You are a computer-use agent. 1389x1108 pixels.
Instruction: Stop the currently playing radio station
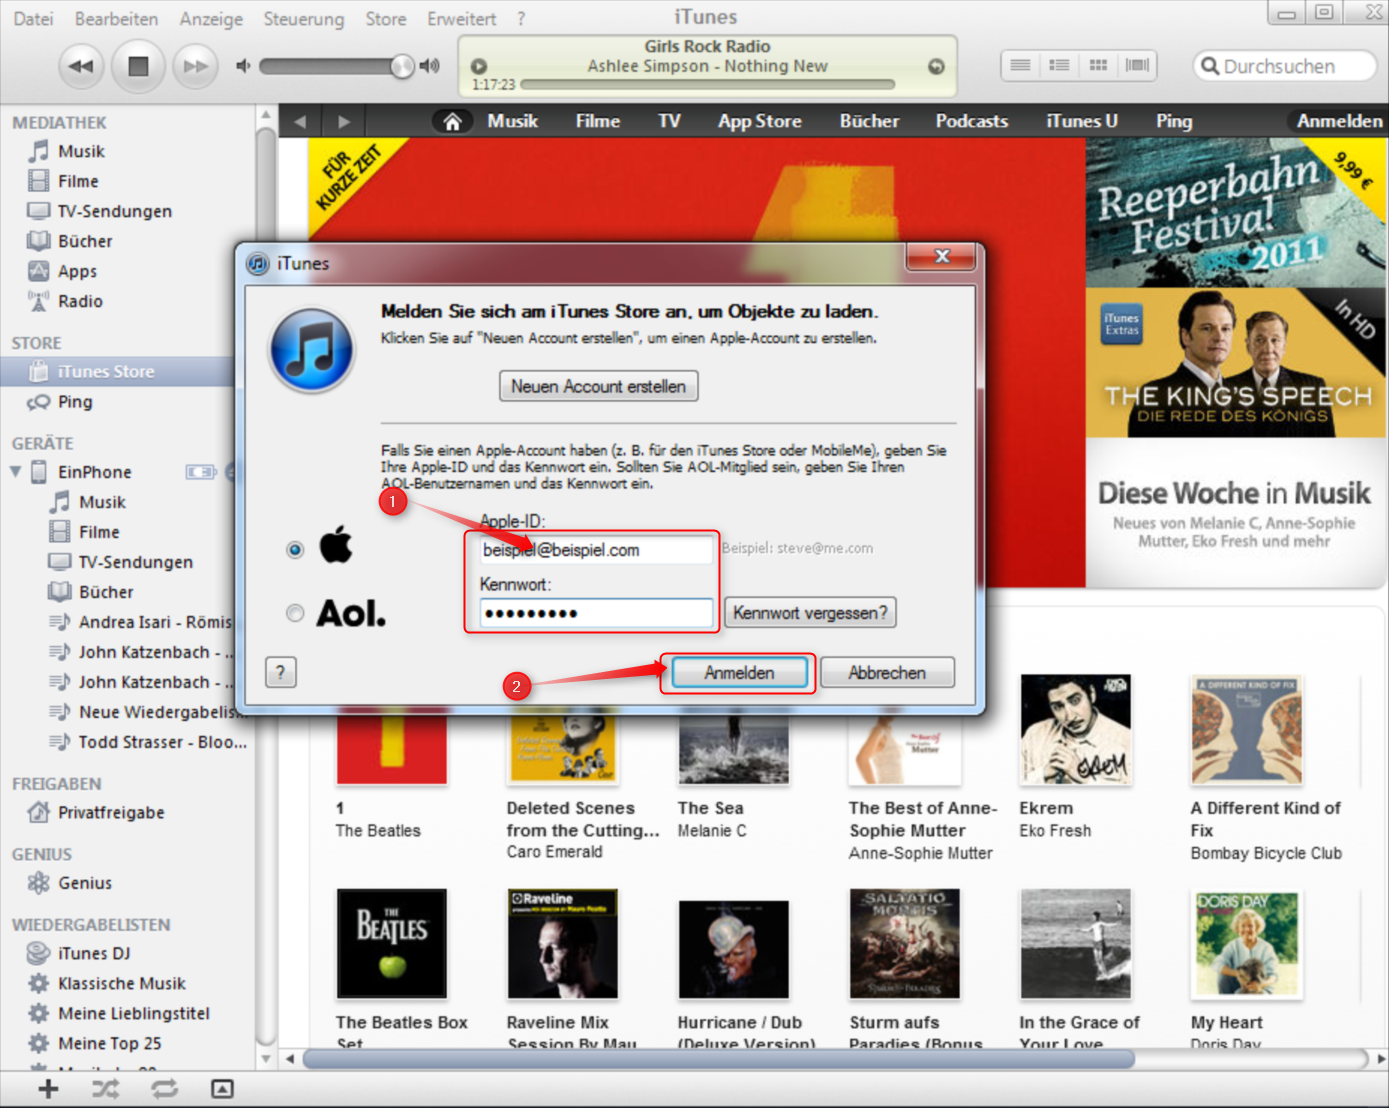click(x=138, y=65)
